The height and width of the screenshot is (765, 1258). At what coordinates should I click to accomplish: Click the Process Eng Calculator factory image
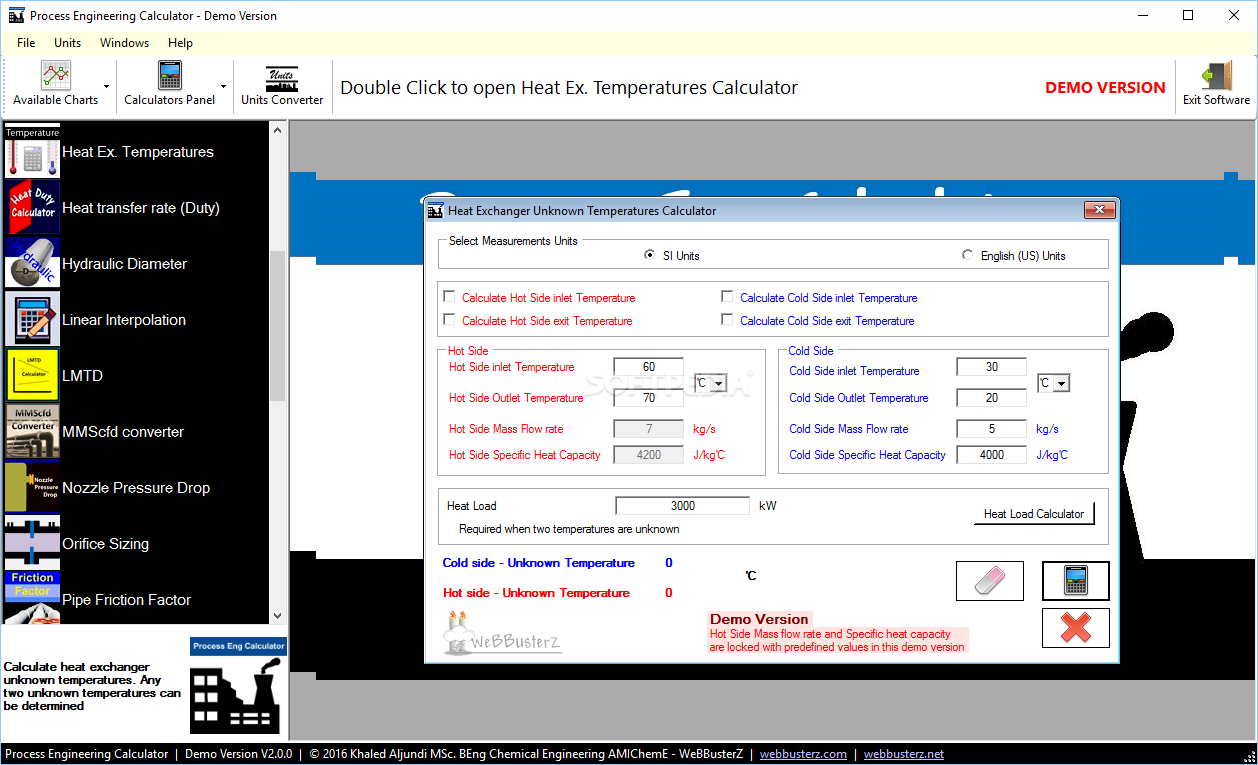238,686
